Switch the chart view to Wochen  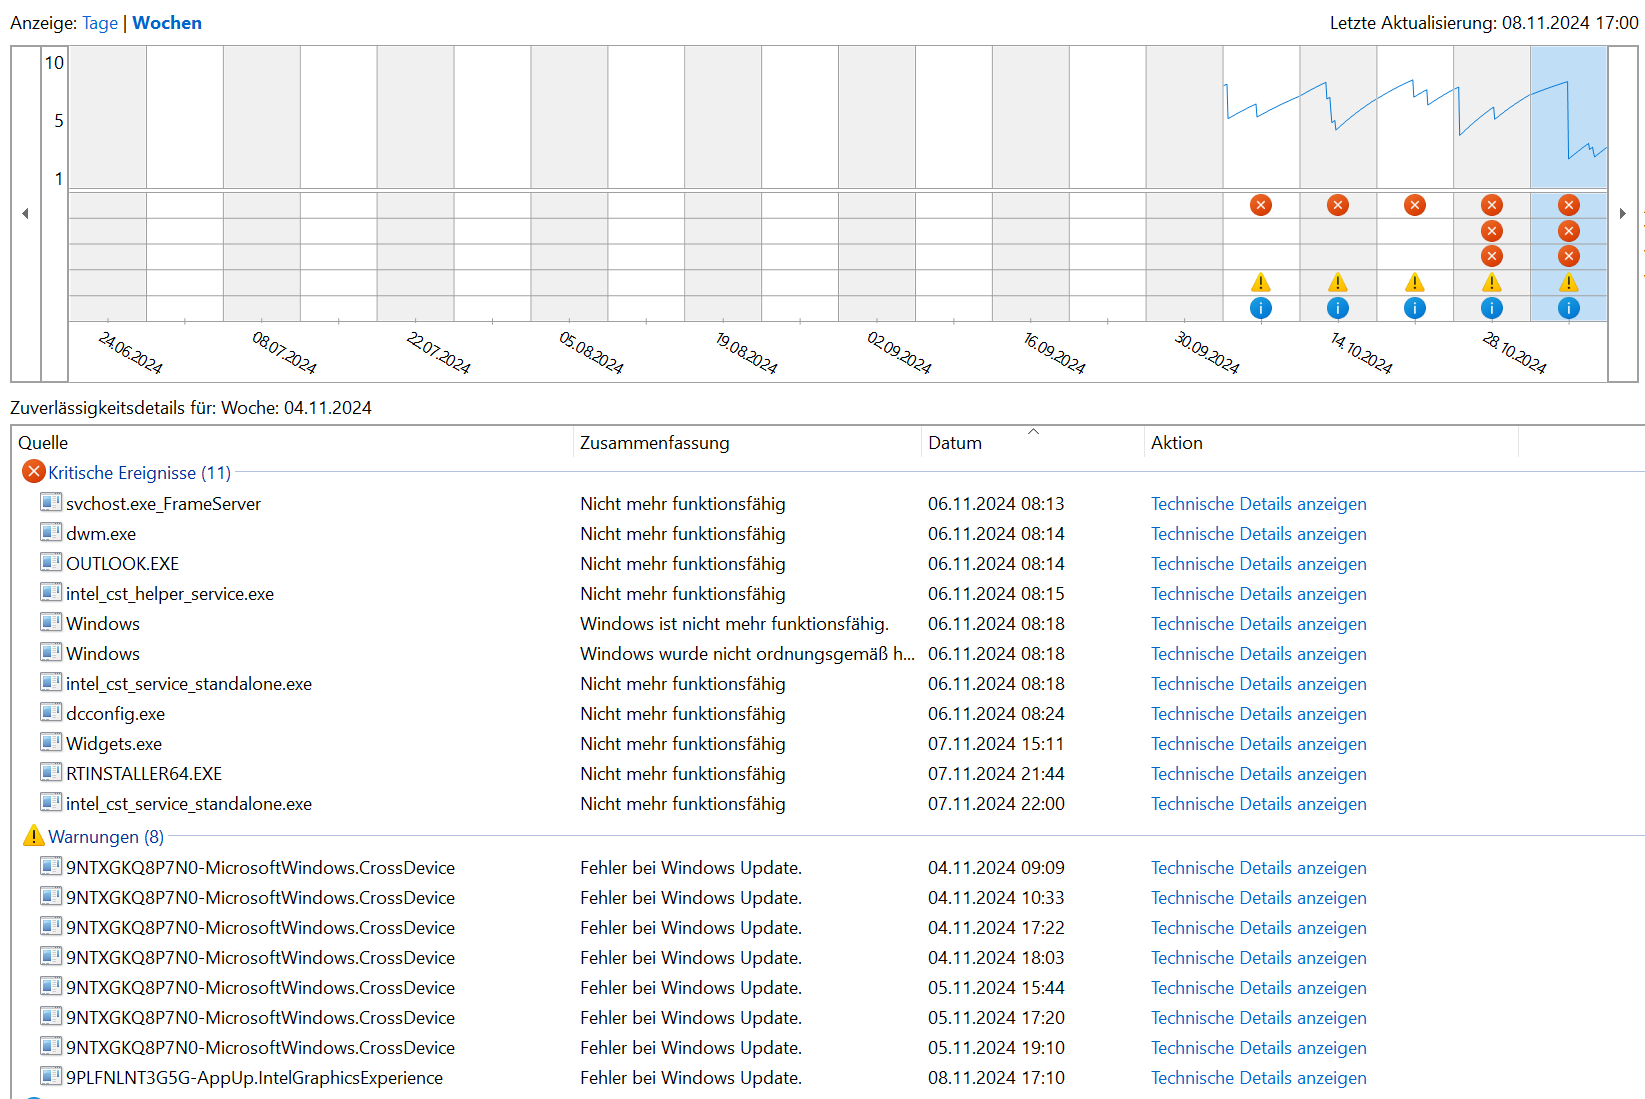tap(167, 23)
